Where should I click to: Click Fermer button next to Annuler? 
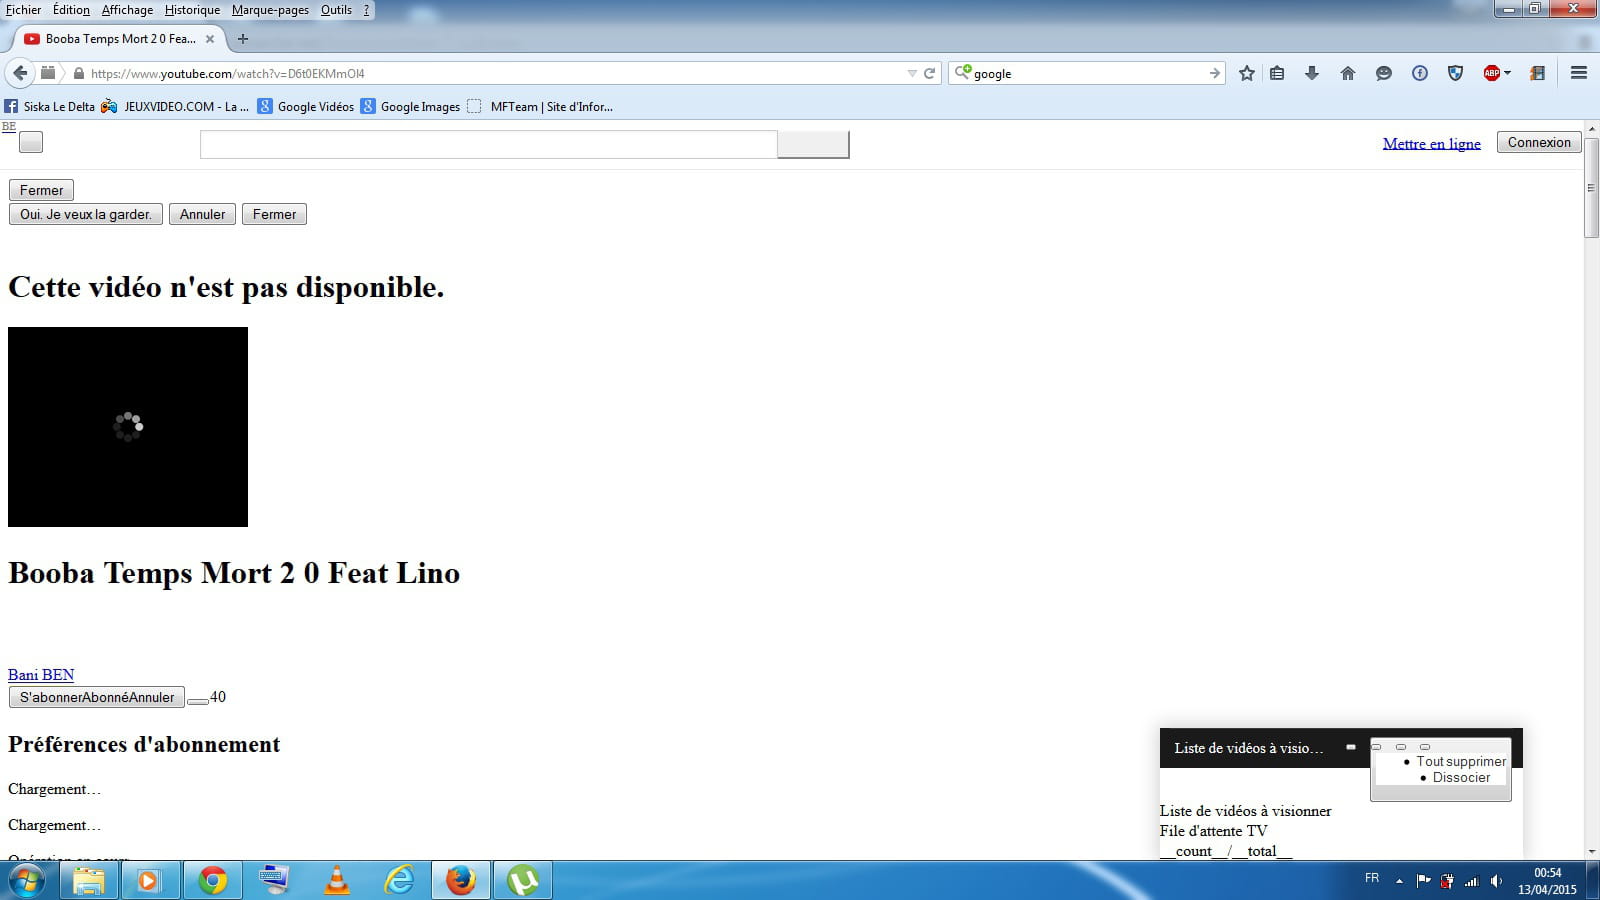coord(274,214)
